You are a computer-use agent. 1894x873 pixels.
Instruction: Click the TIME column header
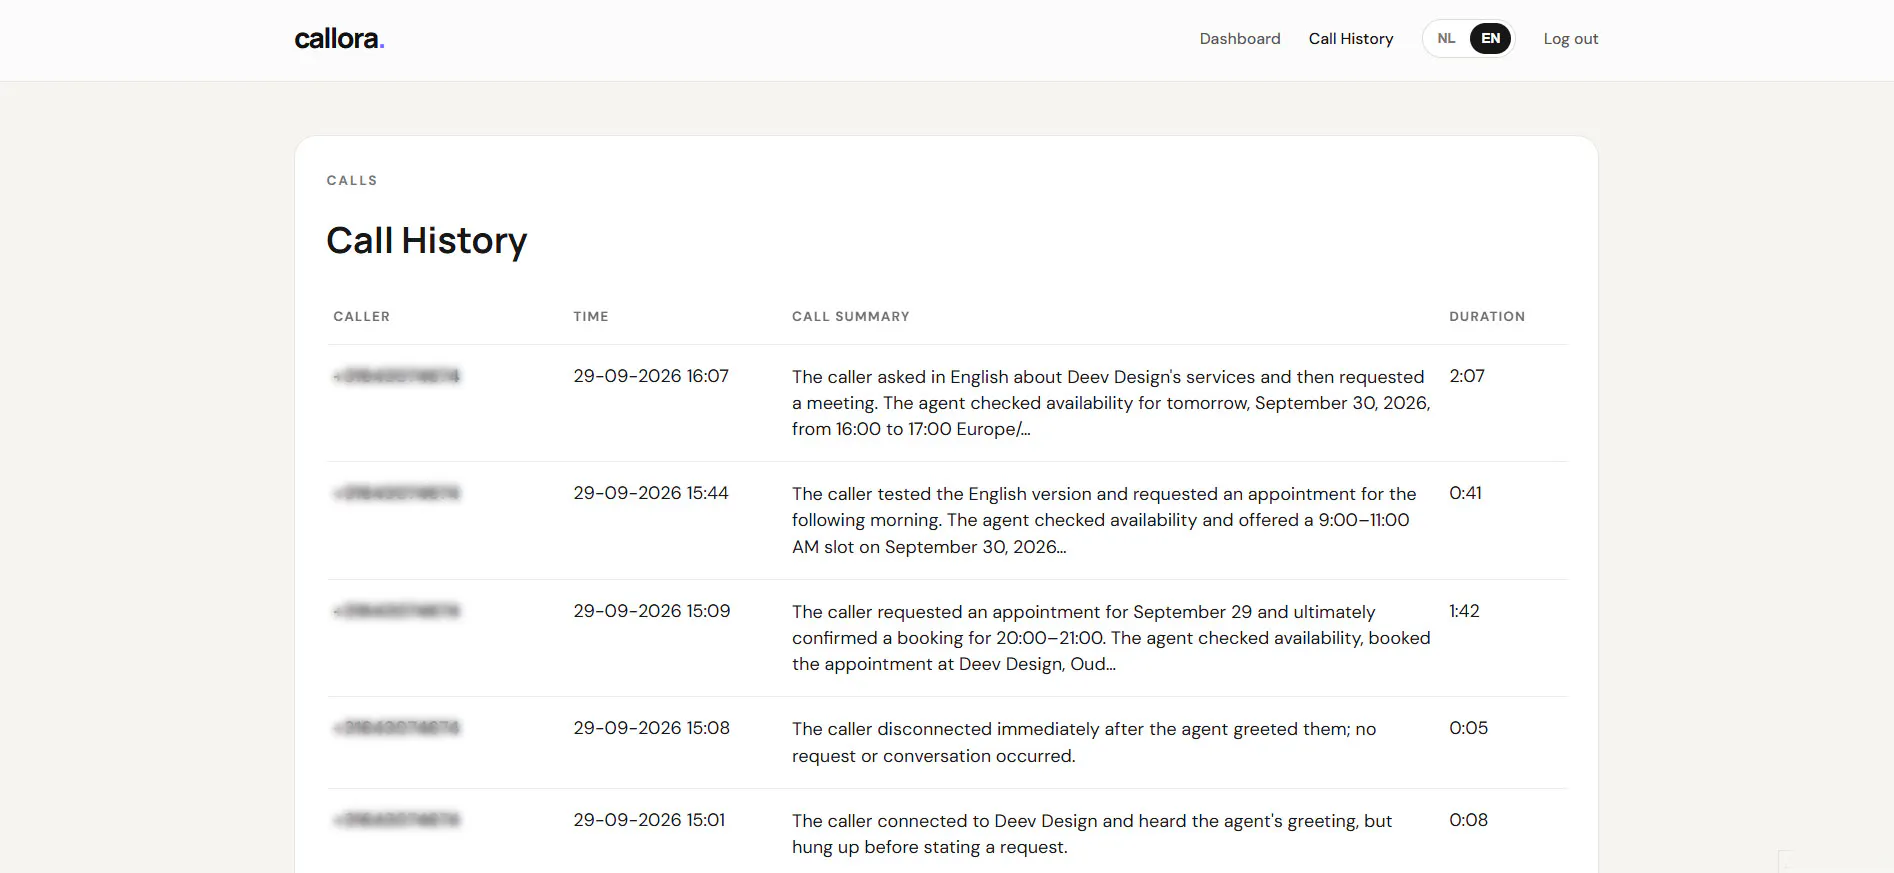(591, 316)
